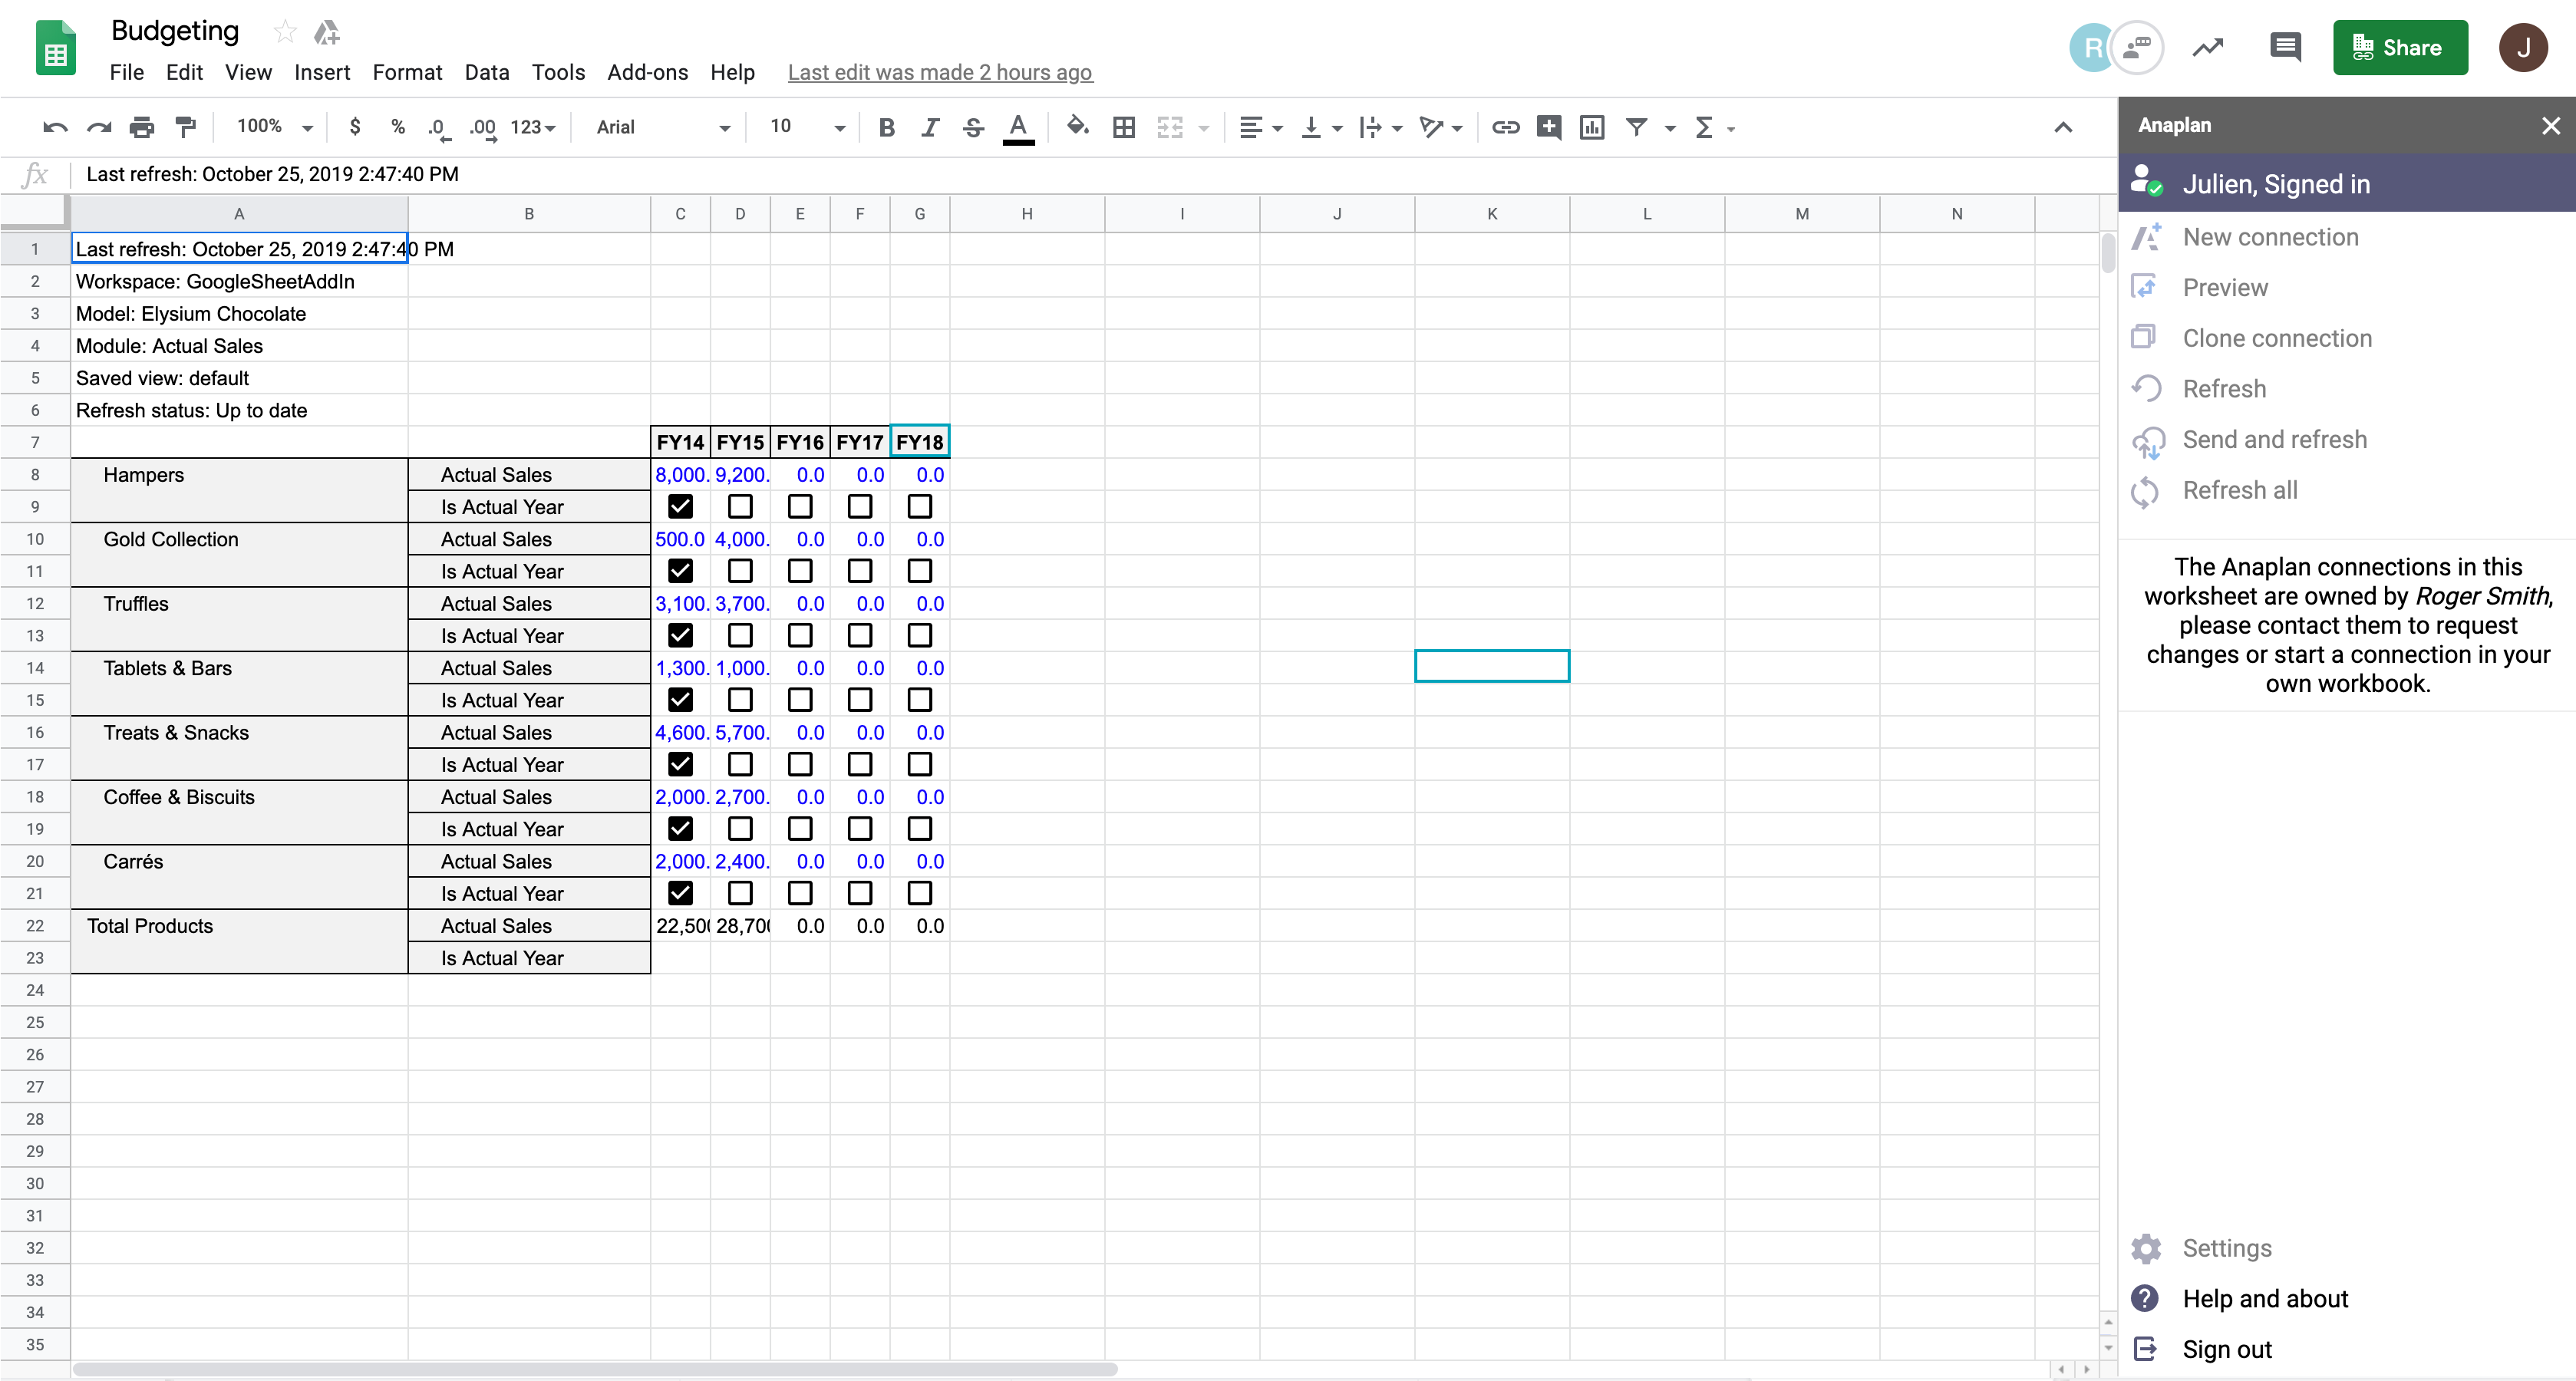Open the Format menu
This screenshot has height=1381, width=2576.
[407, 72]
